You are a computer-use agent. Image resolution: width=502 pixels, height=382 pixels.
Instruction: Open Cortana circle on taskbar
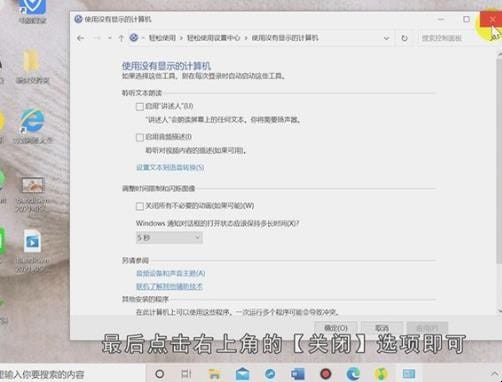160,374
